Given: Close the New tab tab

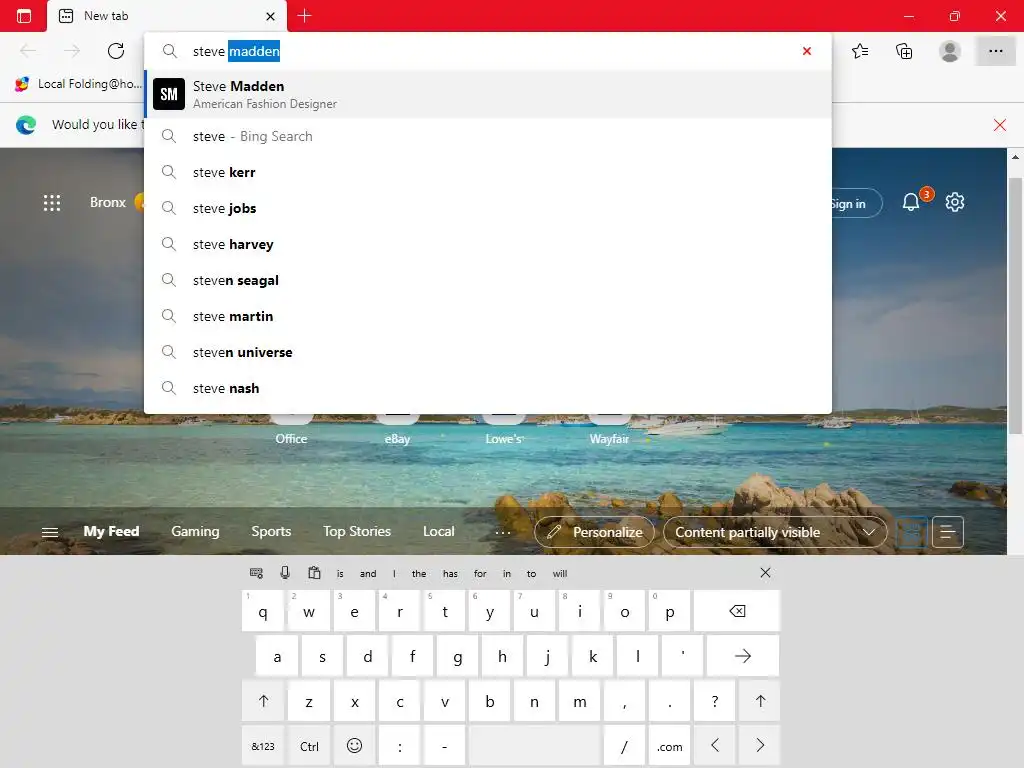Looking at the screenshot, I should click(270, 16).
